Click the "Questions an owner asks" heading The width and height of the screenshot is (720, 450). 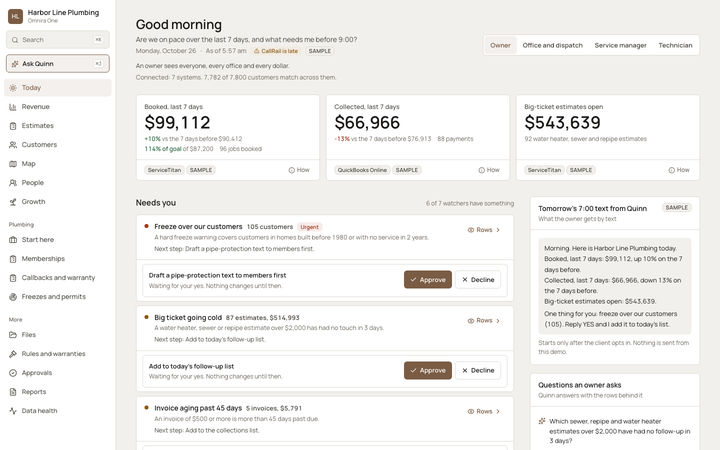579,385
